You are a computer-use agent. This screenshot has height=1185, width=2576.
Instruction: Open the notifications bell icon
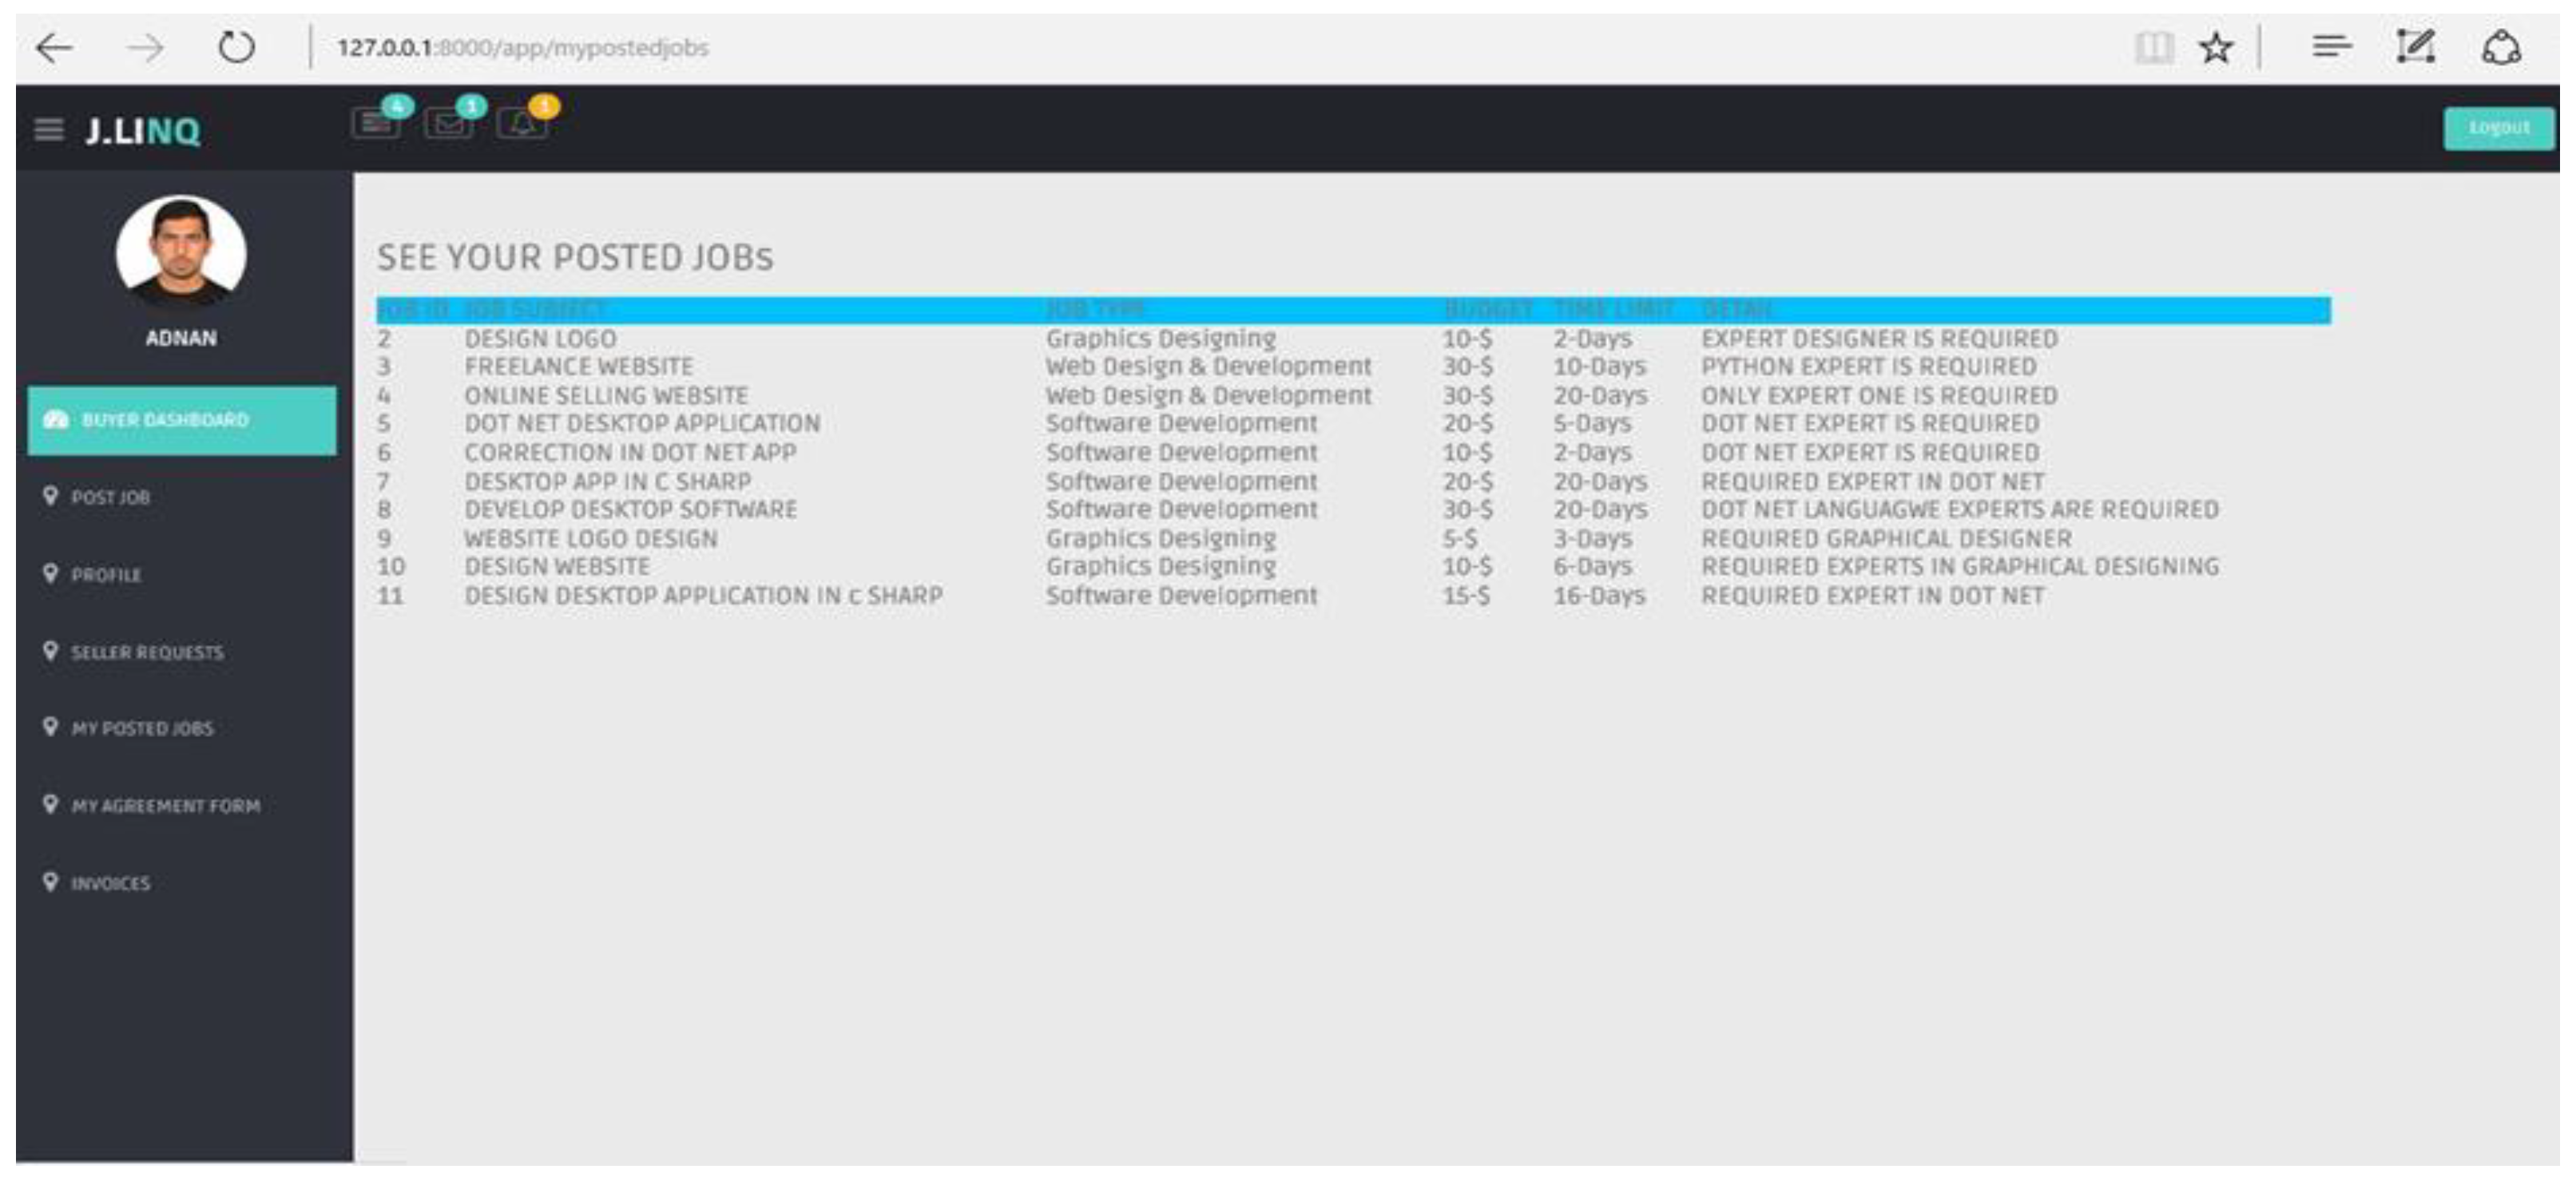521,123
